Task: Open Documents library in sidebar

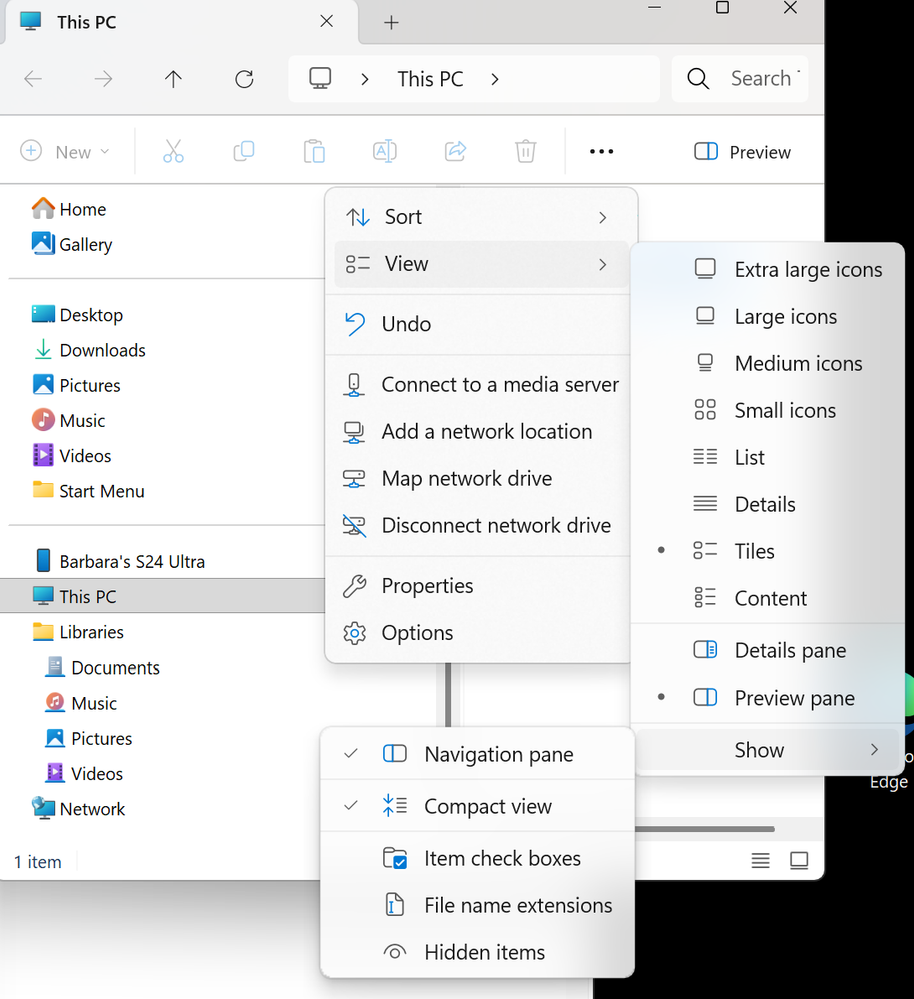Action: point(102,667)
